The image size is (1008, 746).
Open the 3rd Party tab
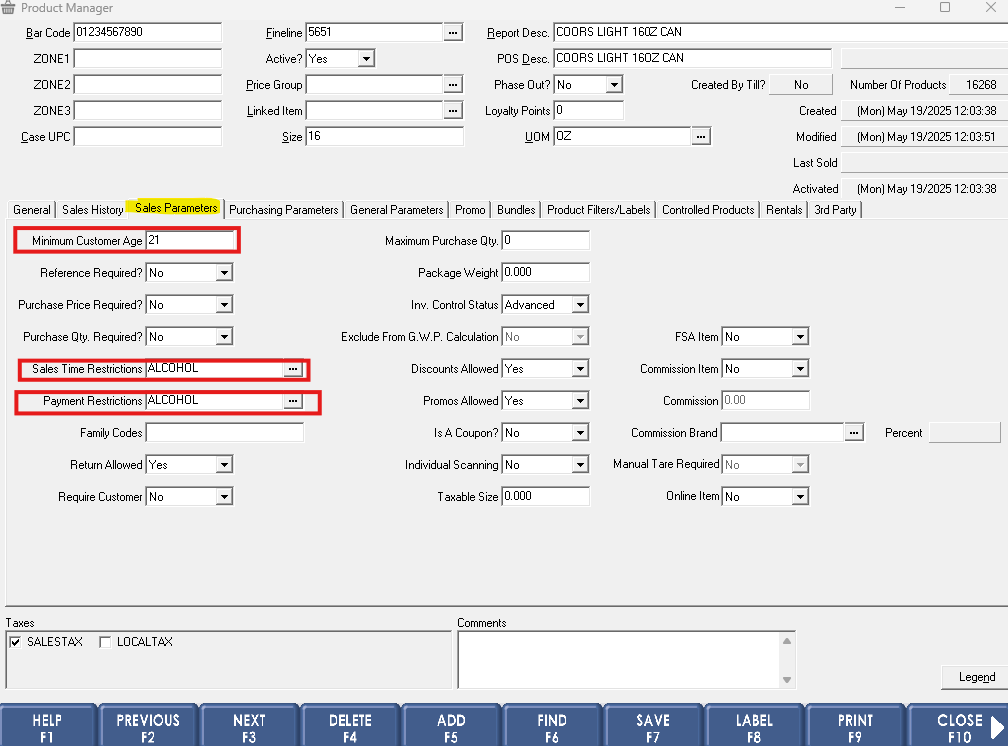click(x=835, y=210)
